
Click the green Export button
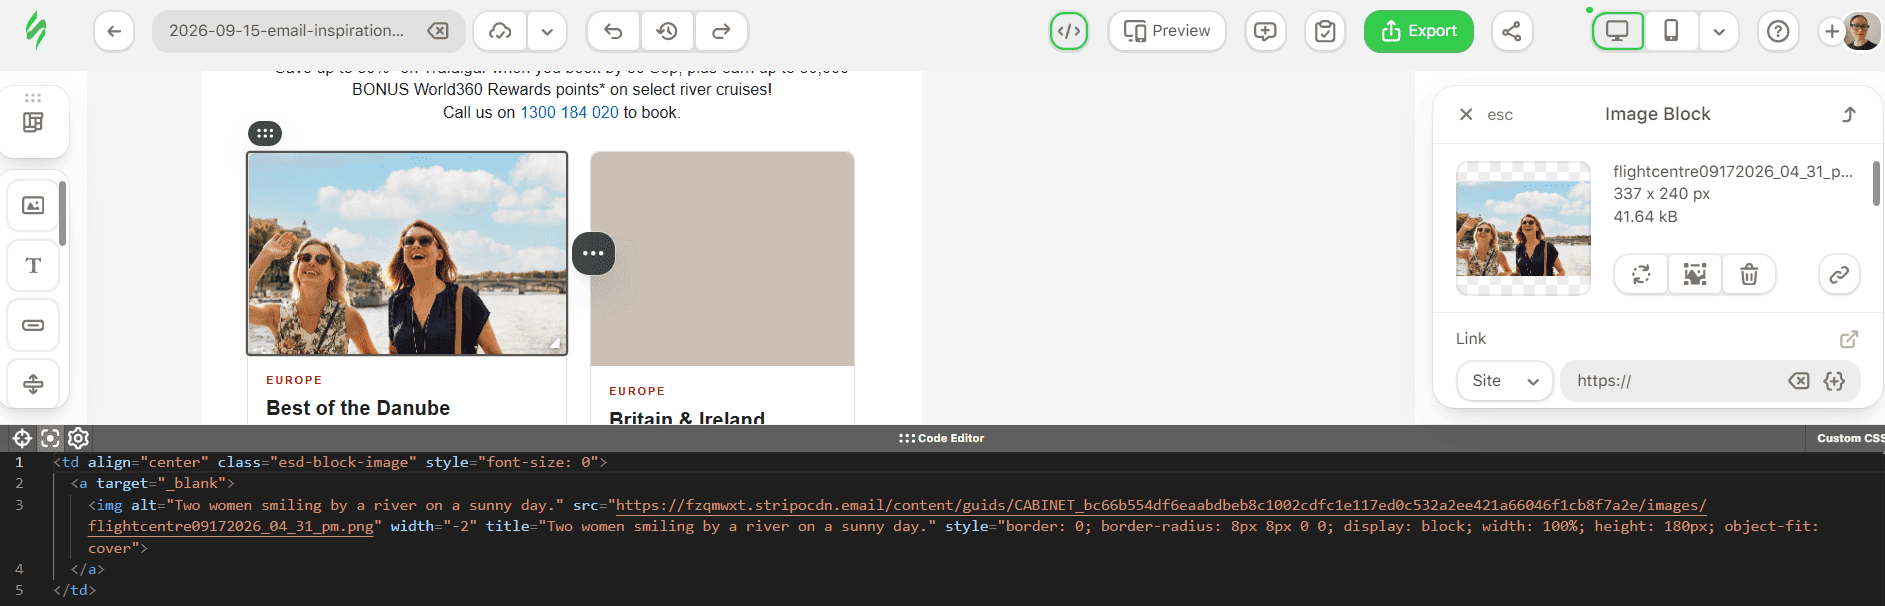click(x=1419, y=31)
